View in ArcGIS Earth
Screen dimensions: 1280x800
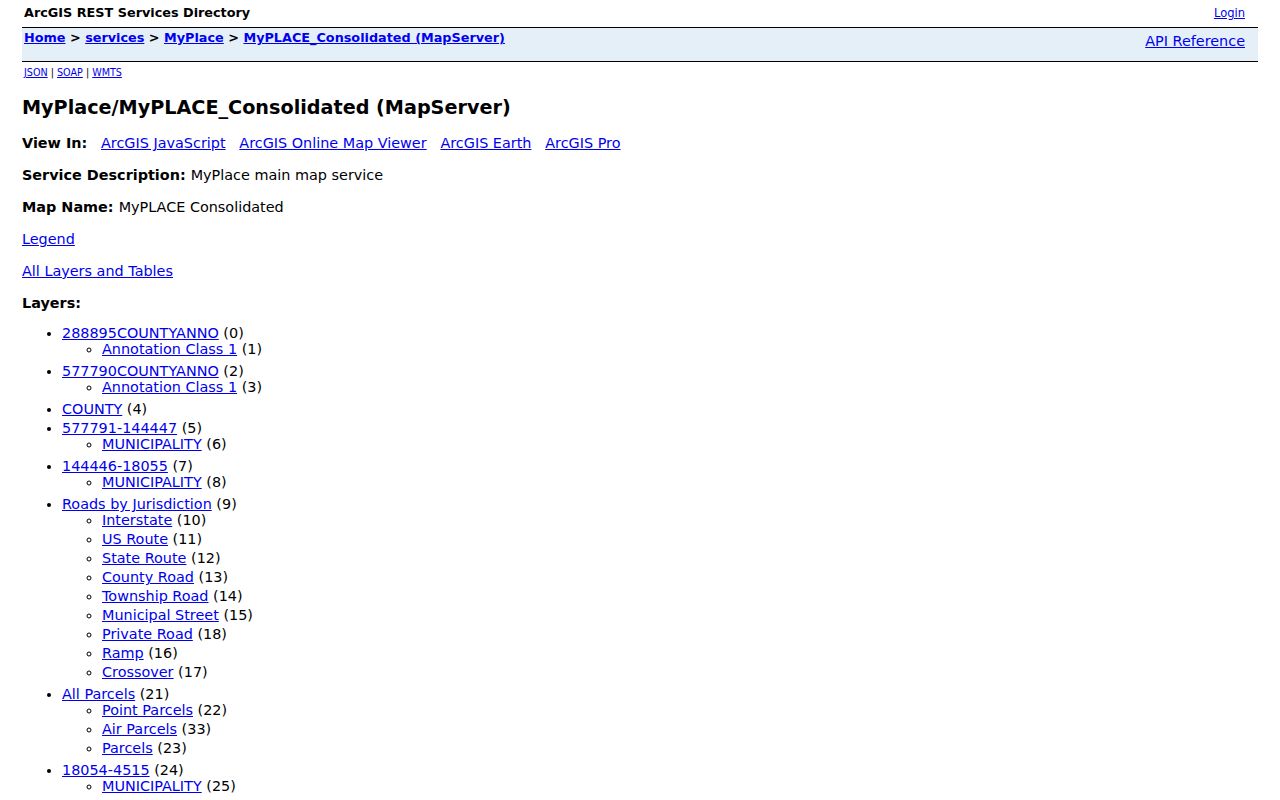point(486,143)
